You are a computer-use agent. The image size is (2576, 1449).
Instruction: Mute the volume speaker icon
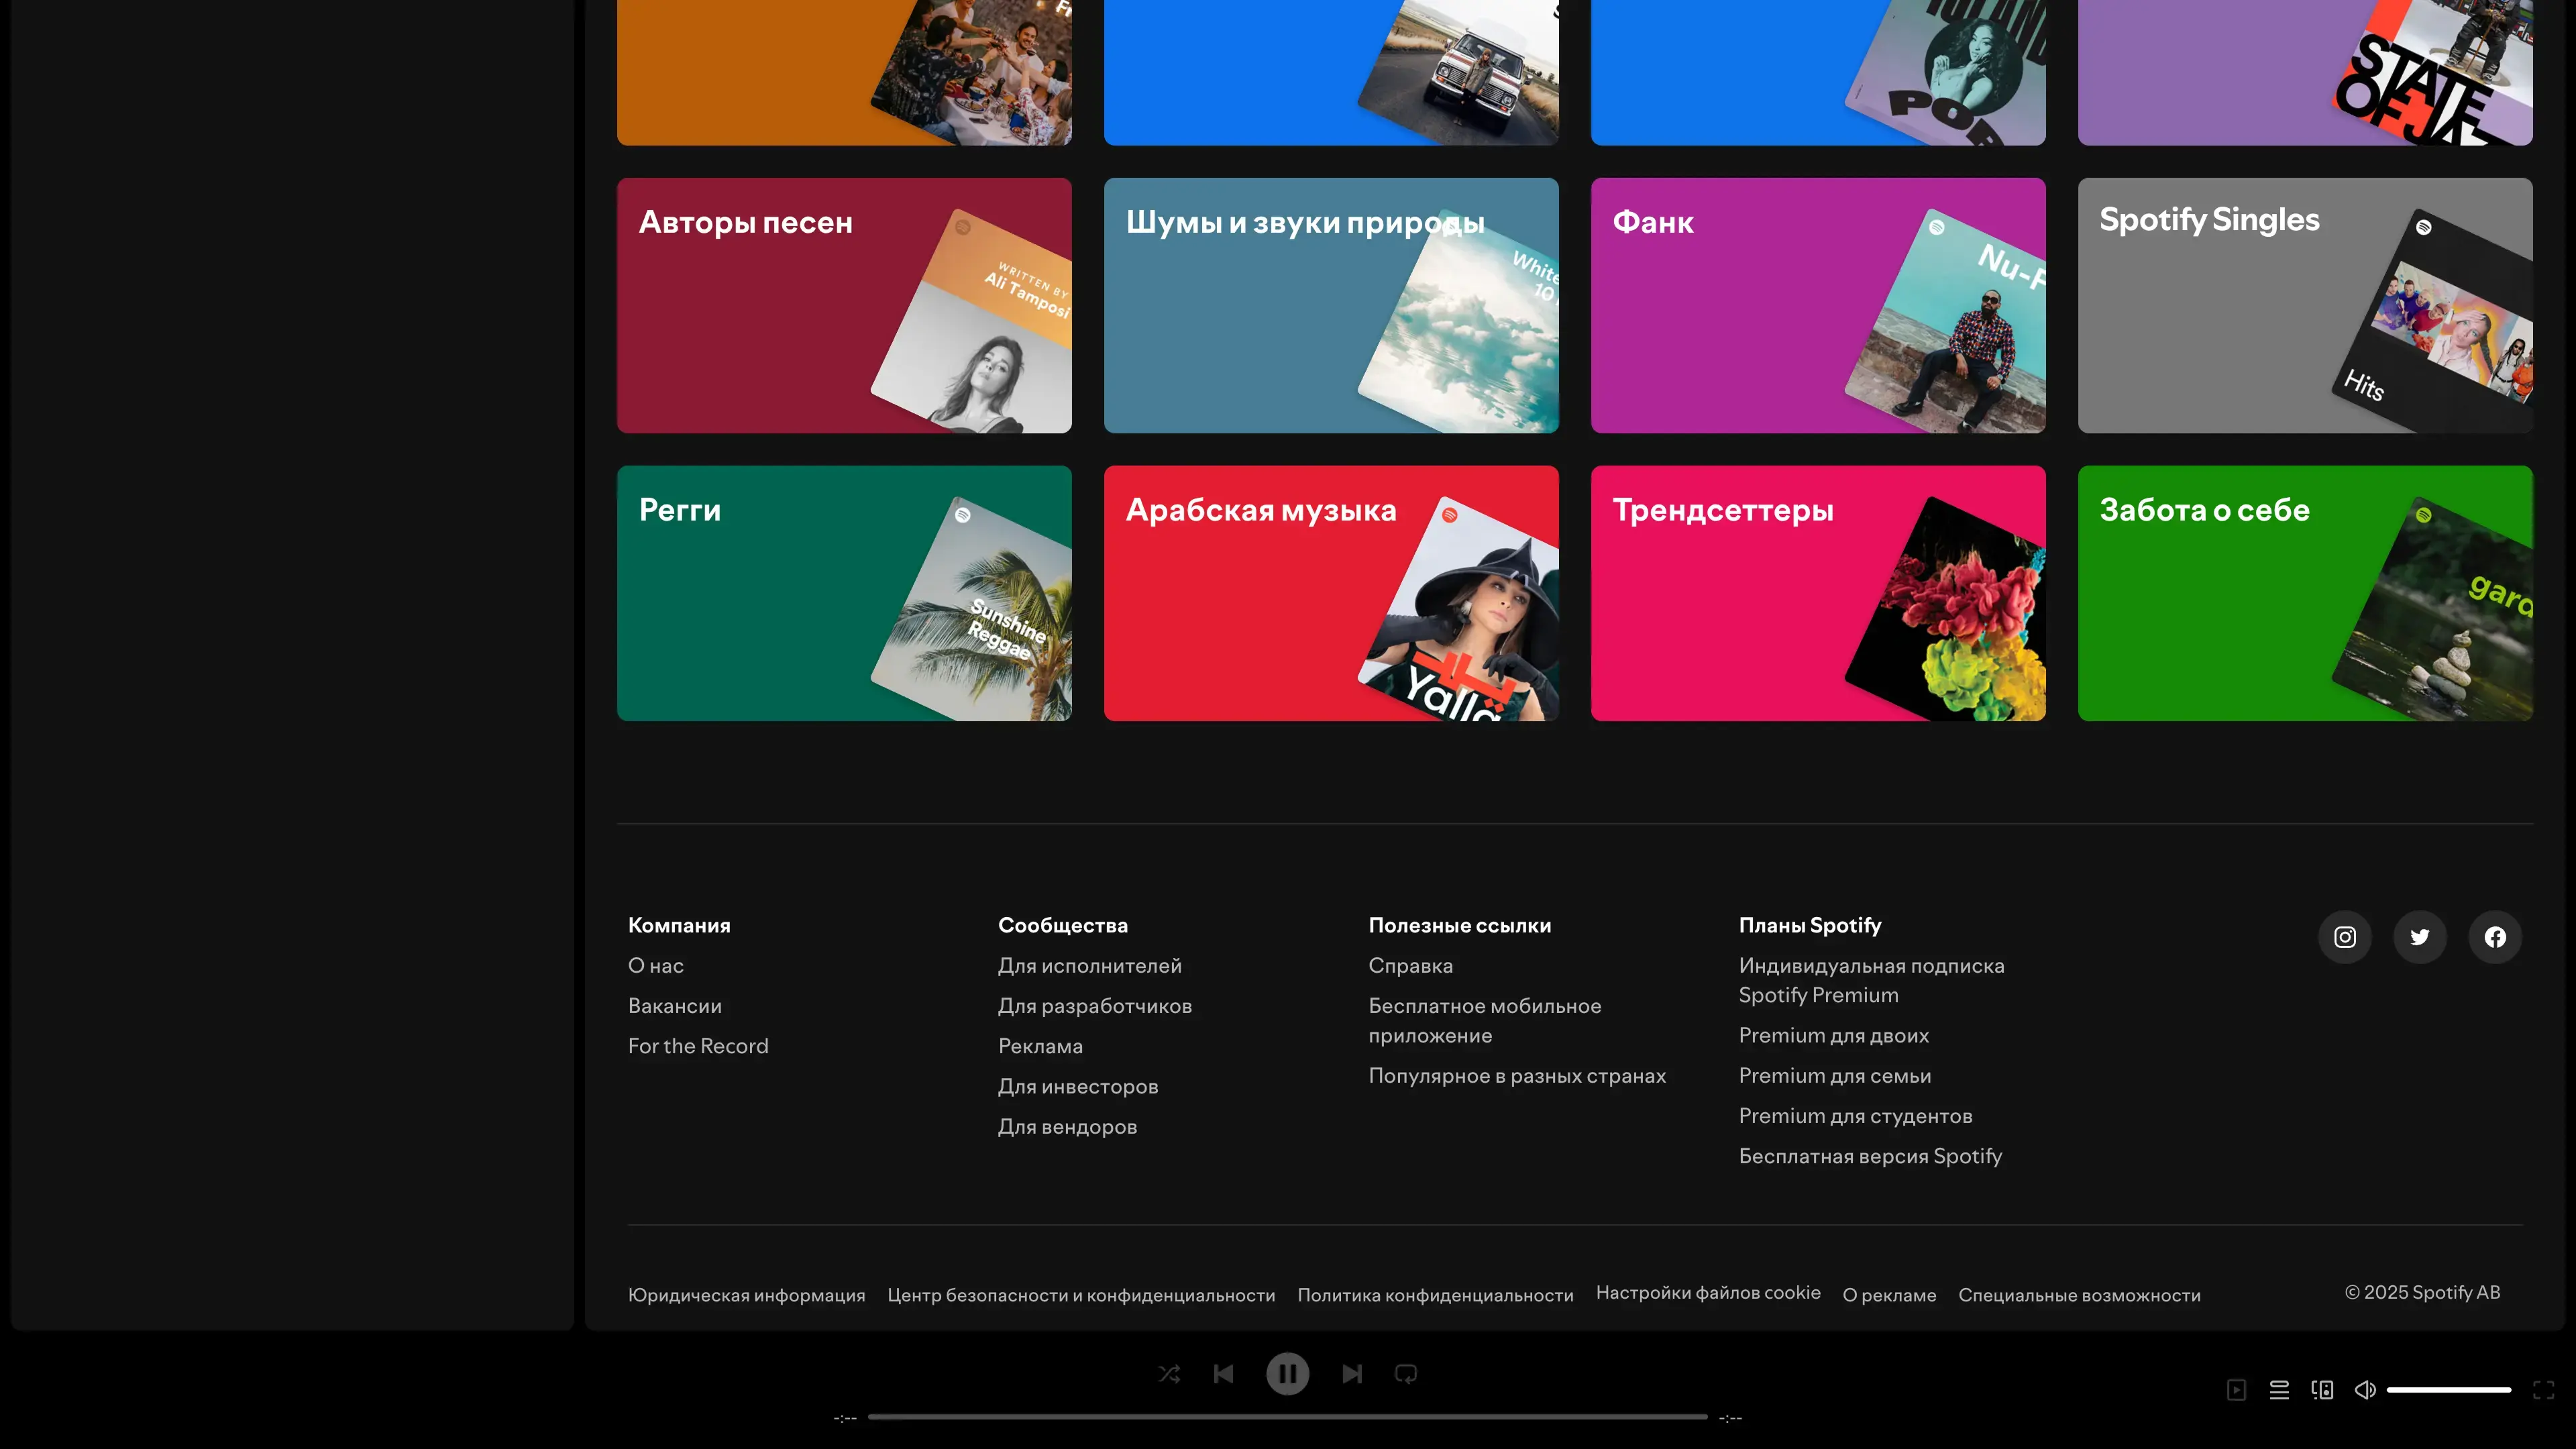click(x=2365, y=1390)
